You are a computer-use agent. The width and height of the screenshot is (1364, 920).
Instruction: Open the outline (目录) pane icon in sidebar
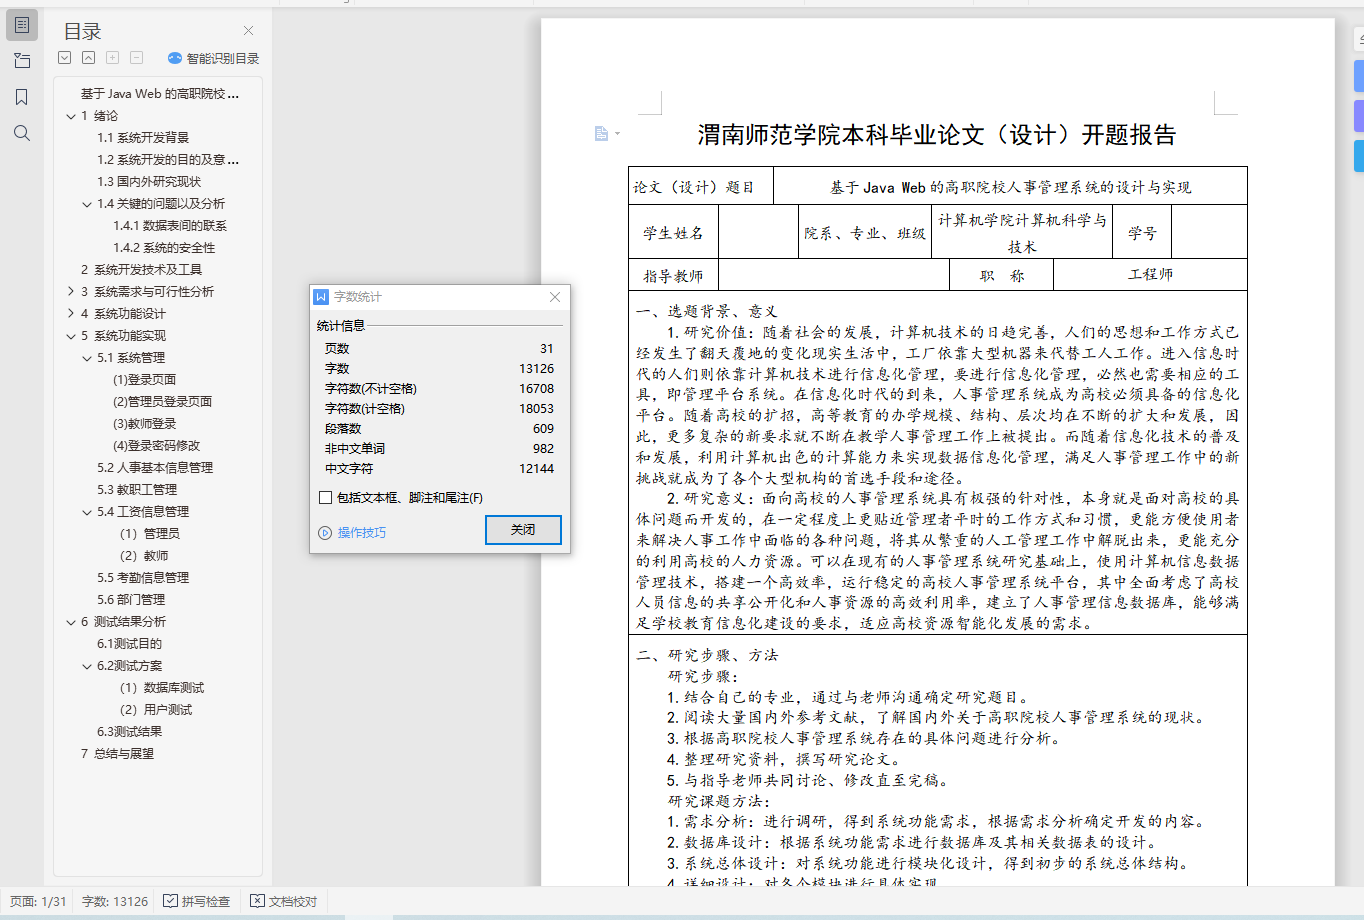click(22, 25)
